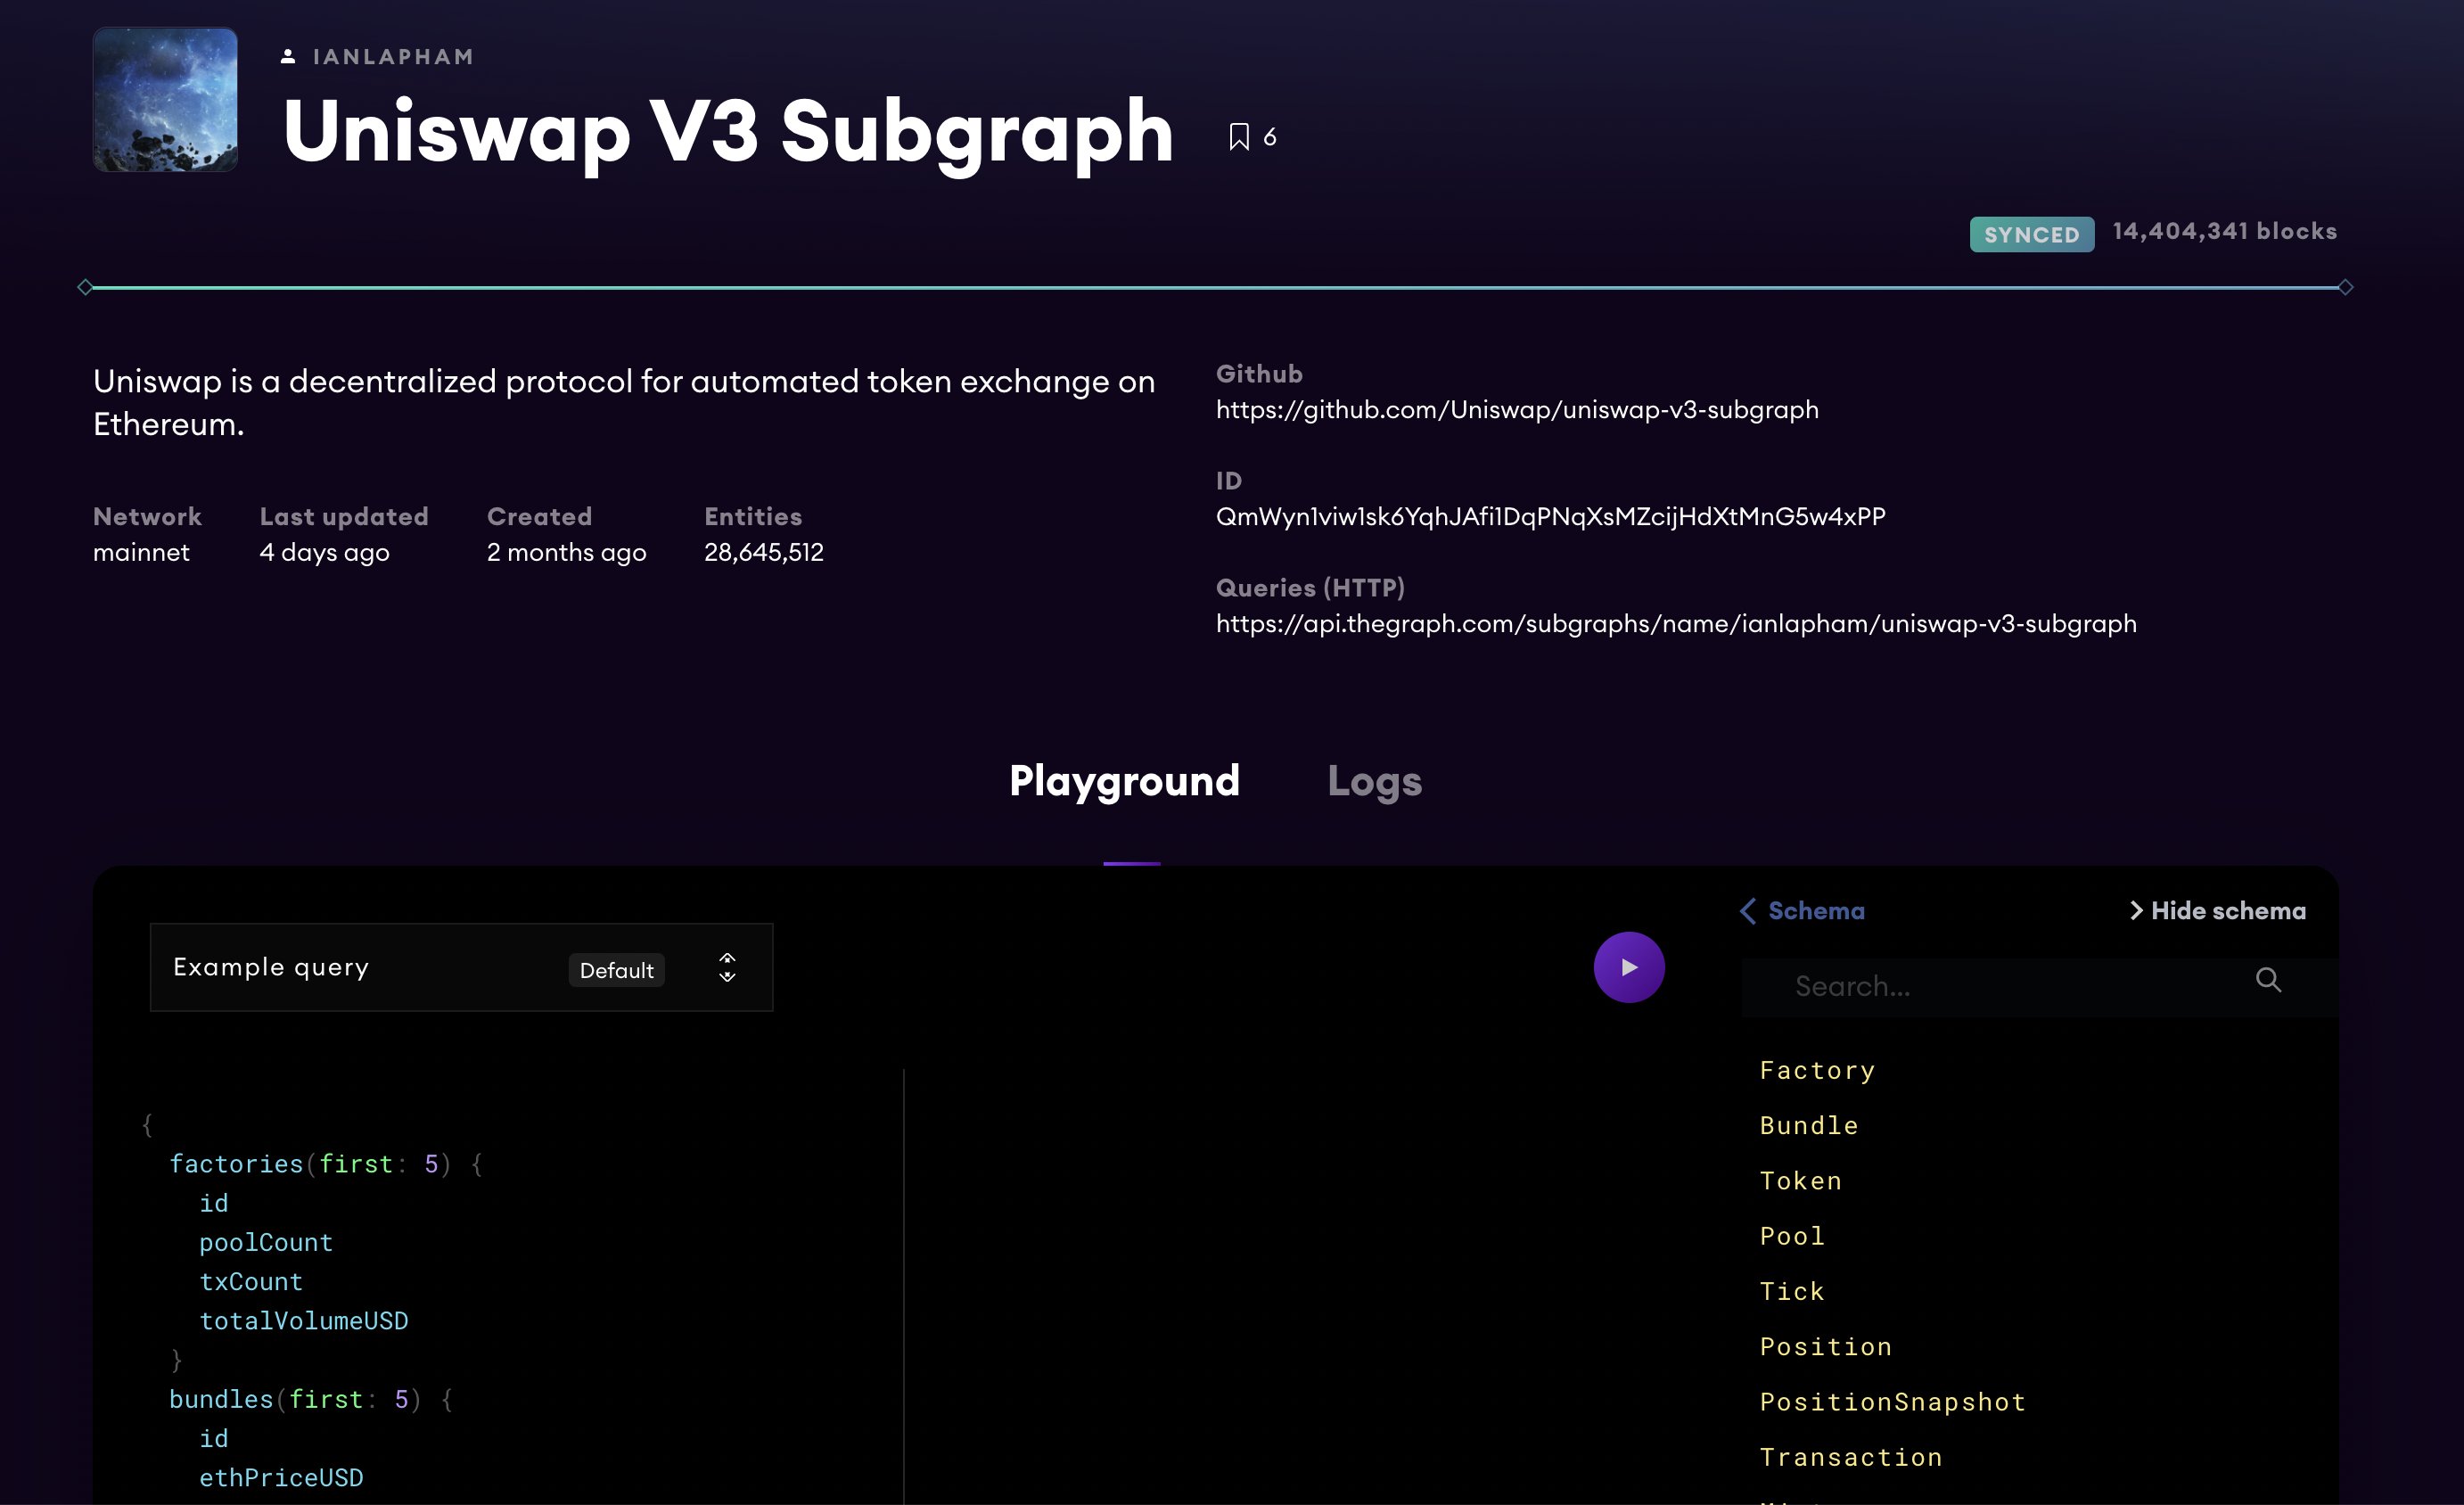This screenshot has width=2464, height=1505.
Task: Click the bookmark count 6
Action: coord(1270,137)
